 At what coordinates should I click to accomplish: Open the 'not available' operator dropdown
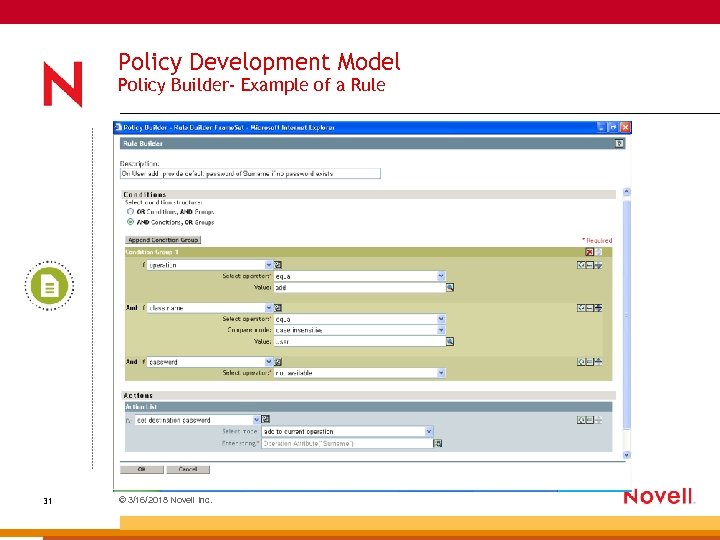(x=441, y=373)
